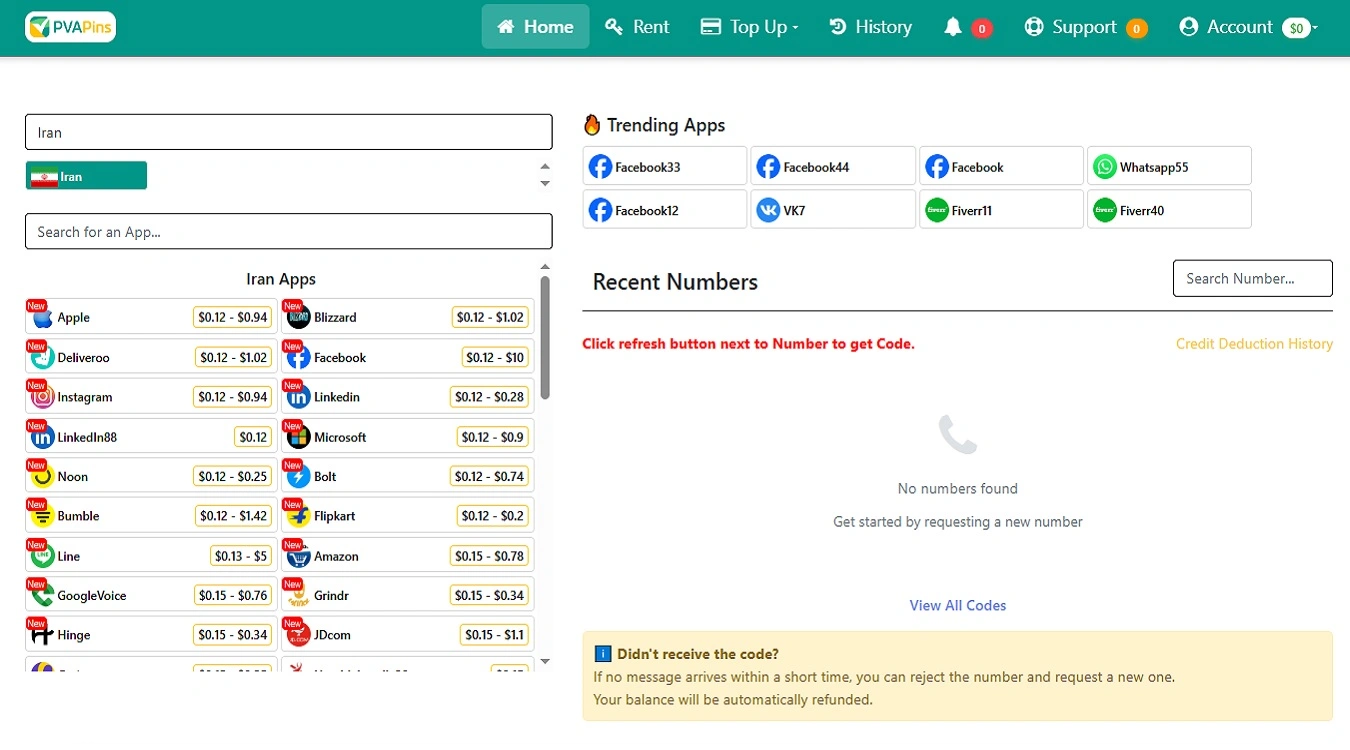
Task: Click the down arrow of the country list
Action: tap(545, 184)
